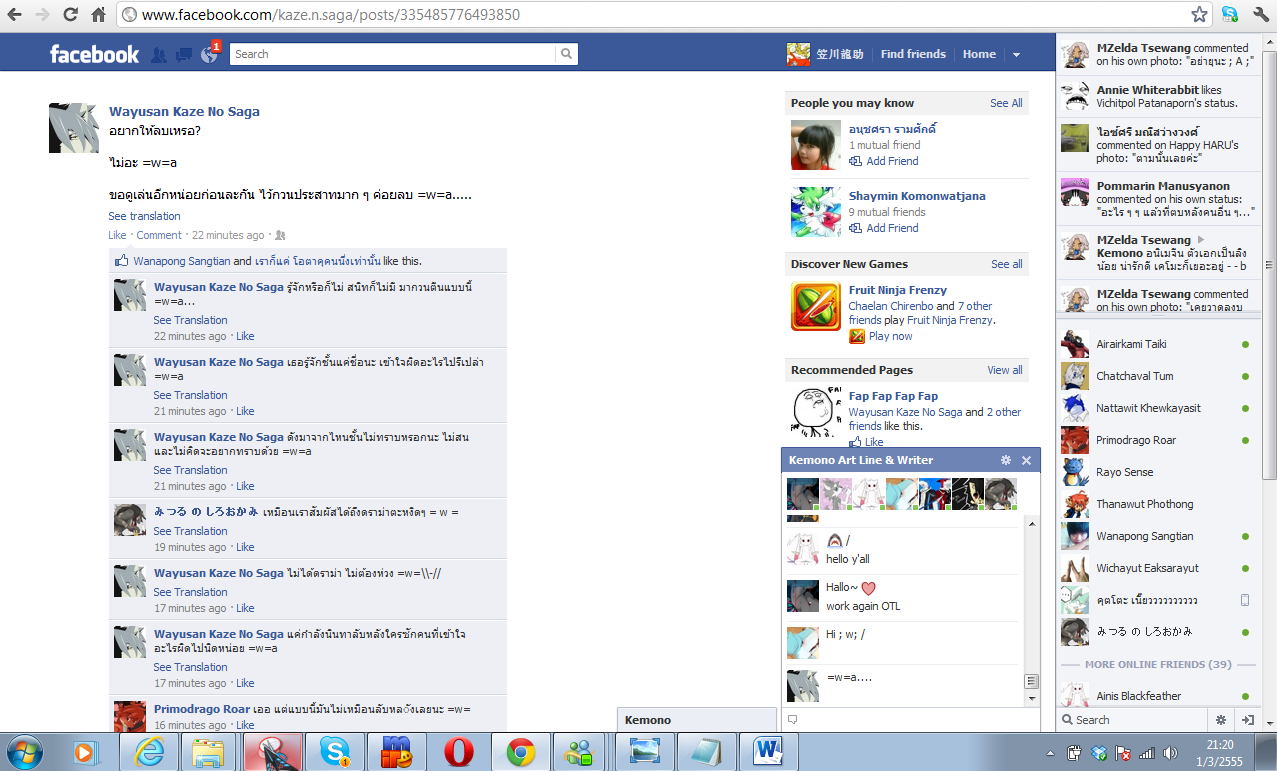Click View all in Recommended Pages

click(x=1005, y=370)
